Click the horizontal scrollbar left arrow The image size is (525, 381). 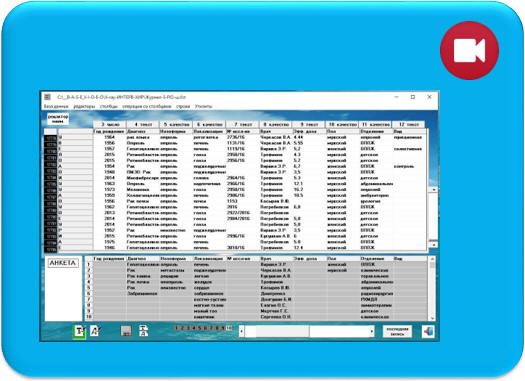[242, 331]
